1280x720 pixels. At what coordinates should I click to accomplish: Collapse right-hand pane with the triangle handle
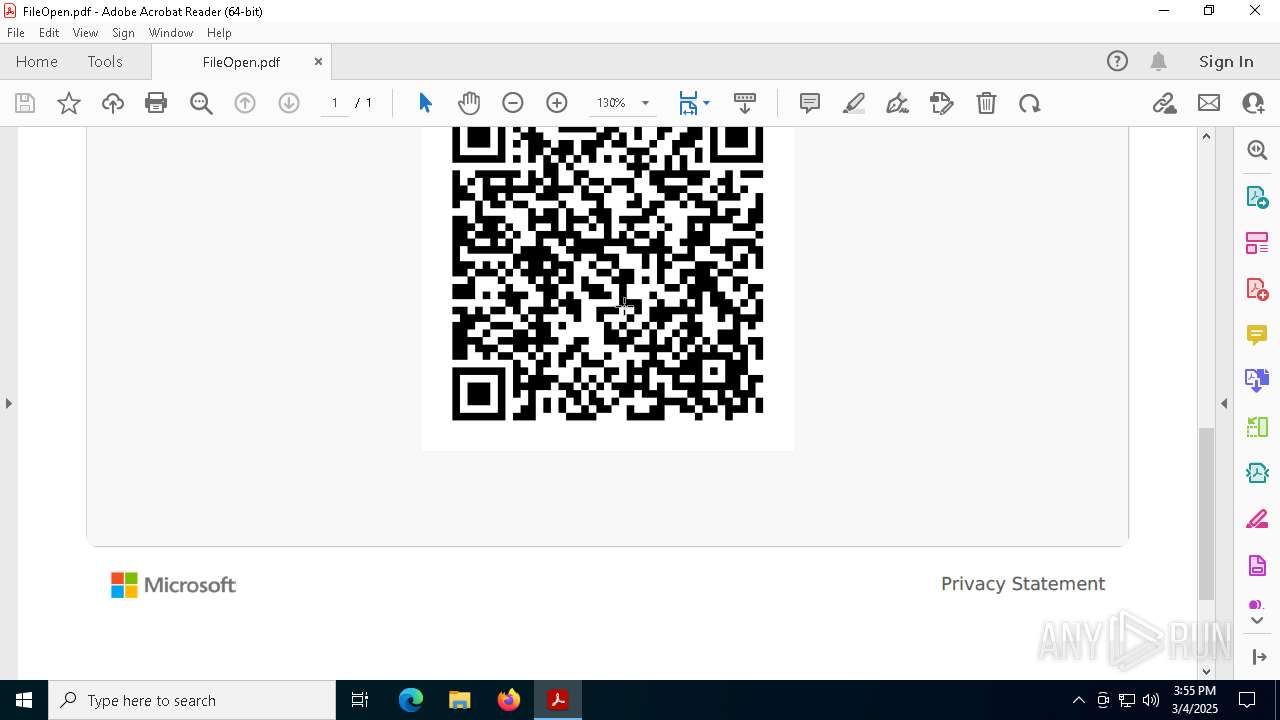(x=1224, y=403)
